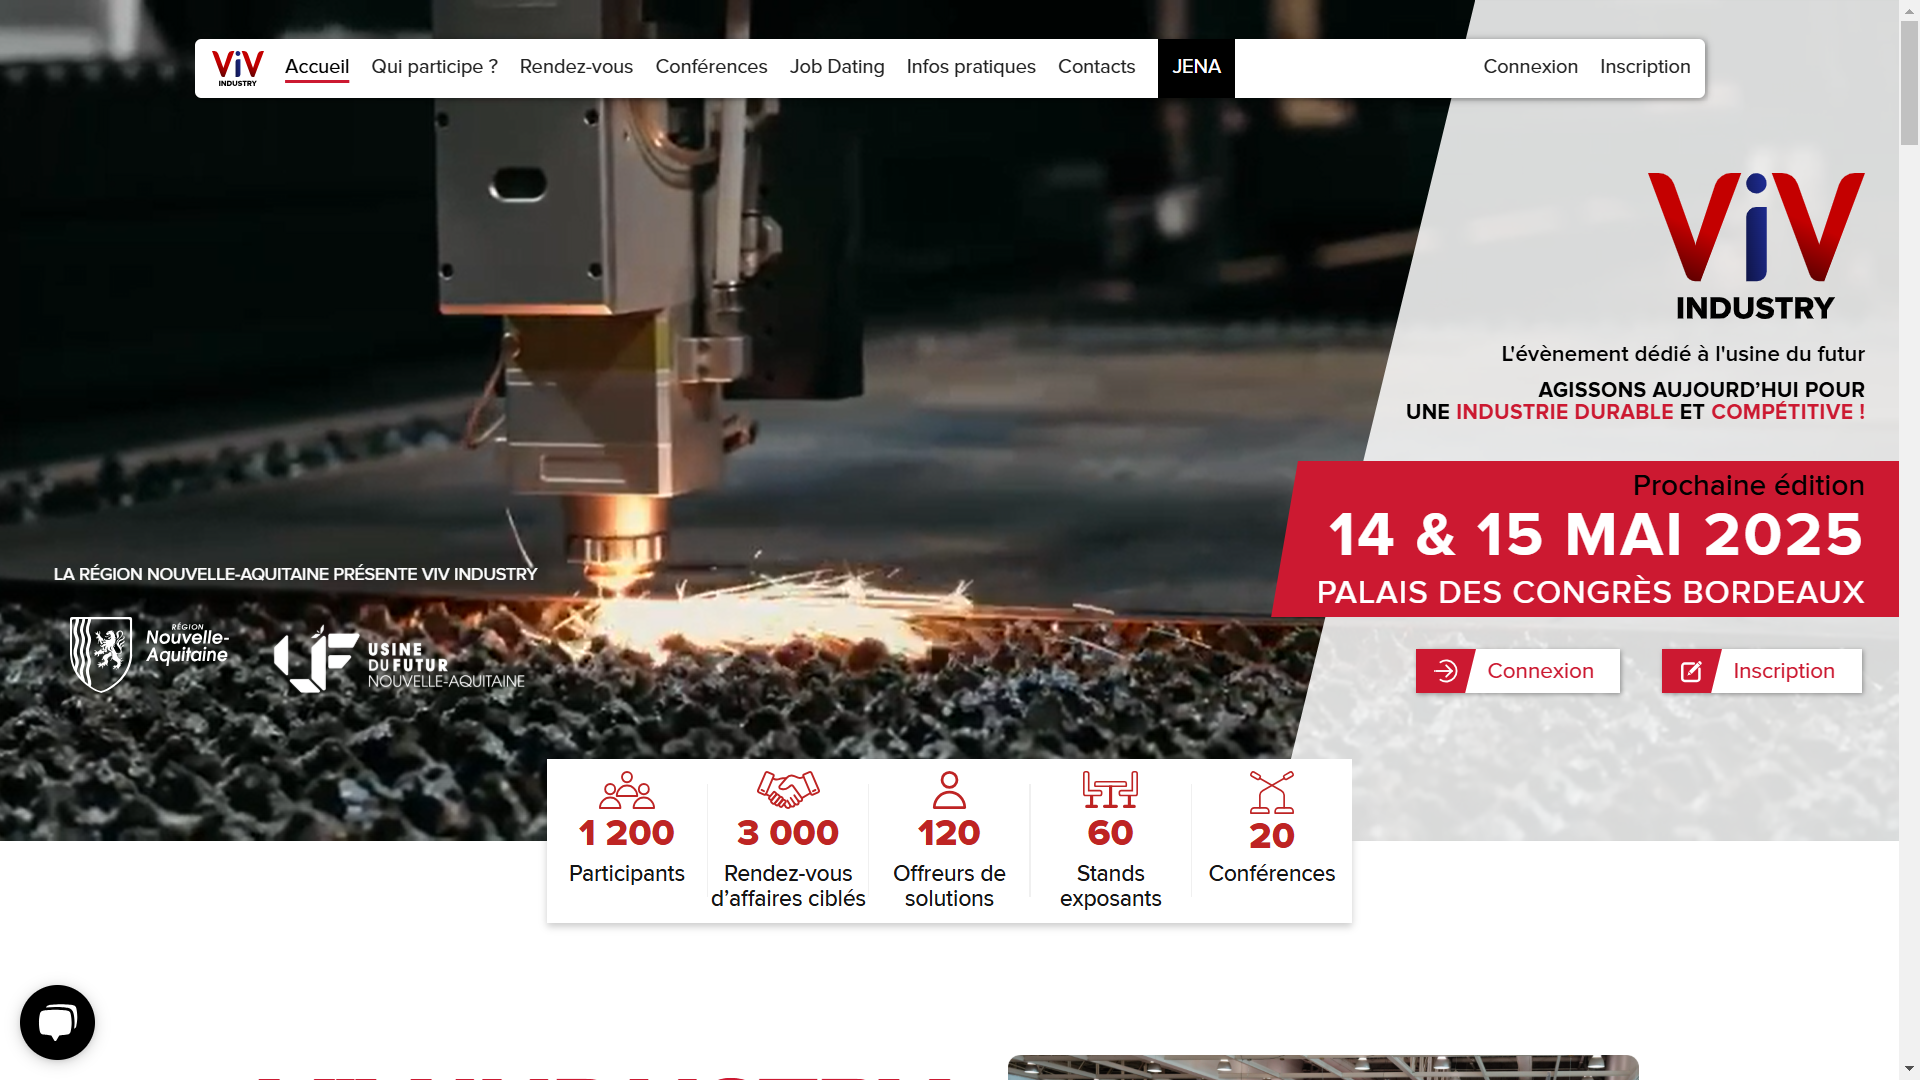This screenshot has height=1080, width=1920.
Task: Click the page vertical scrollbar thumb
Action: click(x=1909, y=83)
